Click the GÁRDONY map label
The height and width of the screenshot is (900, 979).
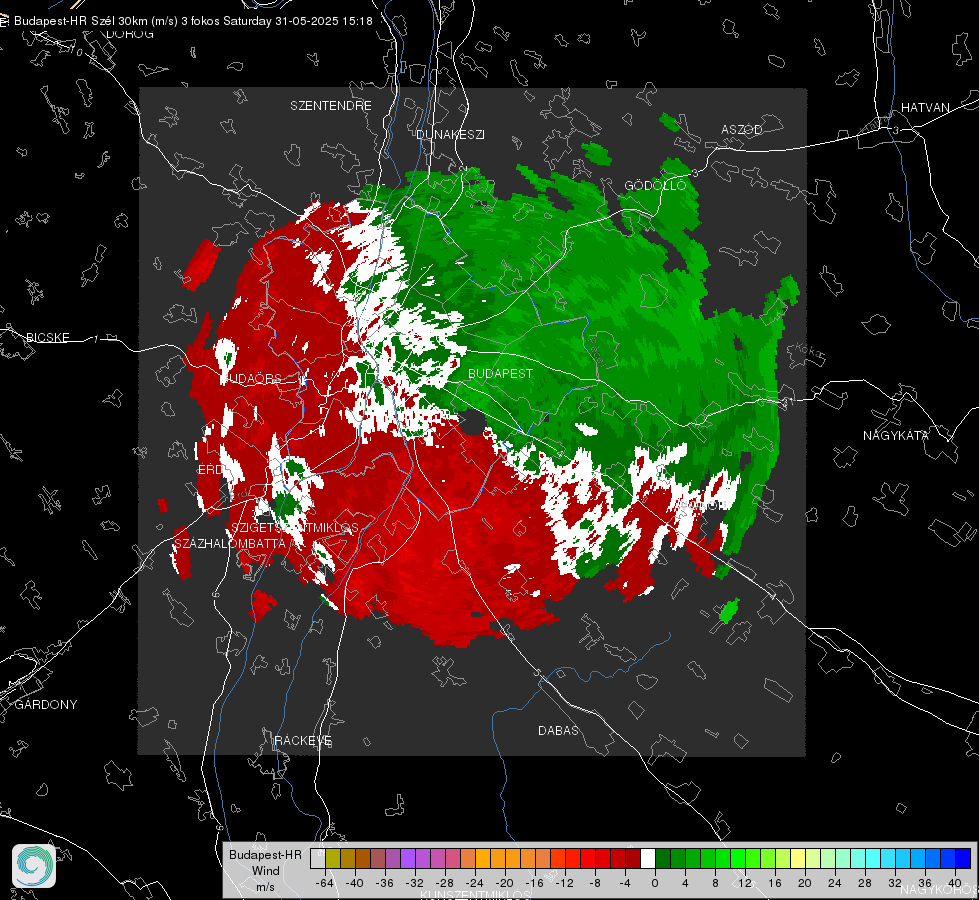(46, 705)
